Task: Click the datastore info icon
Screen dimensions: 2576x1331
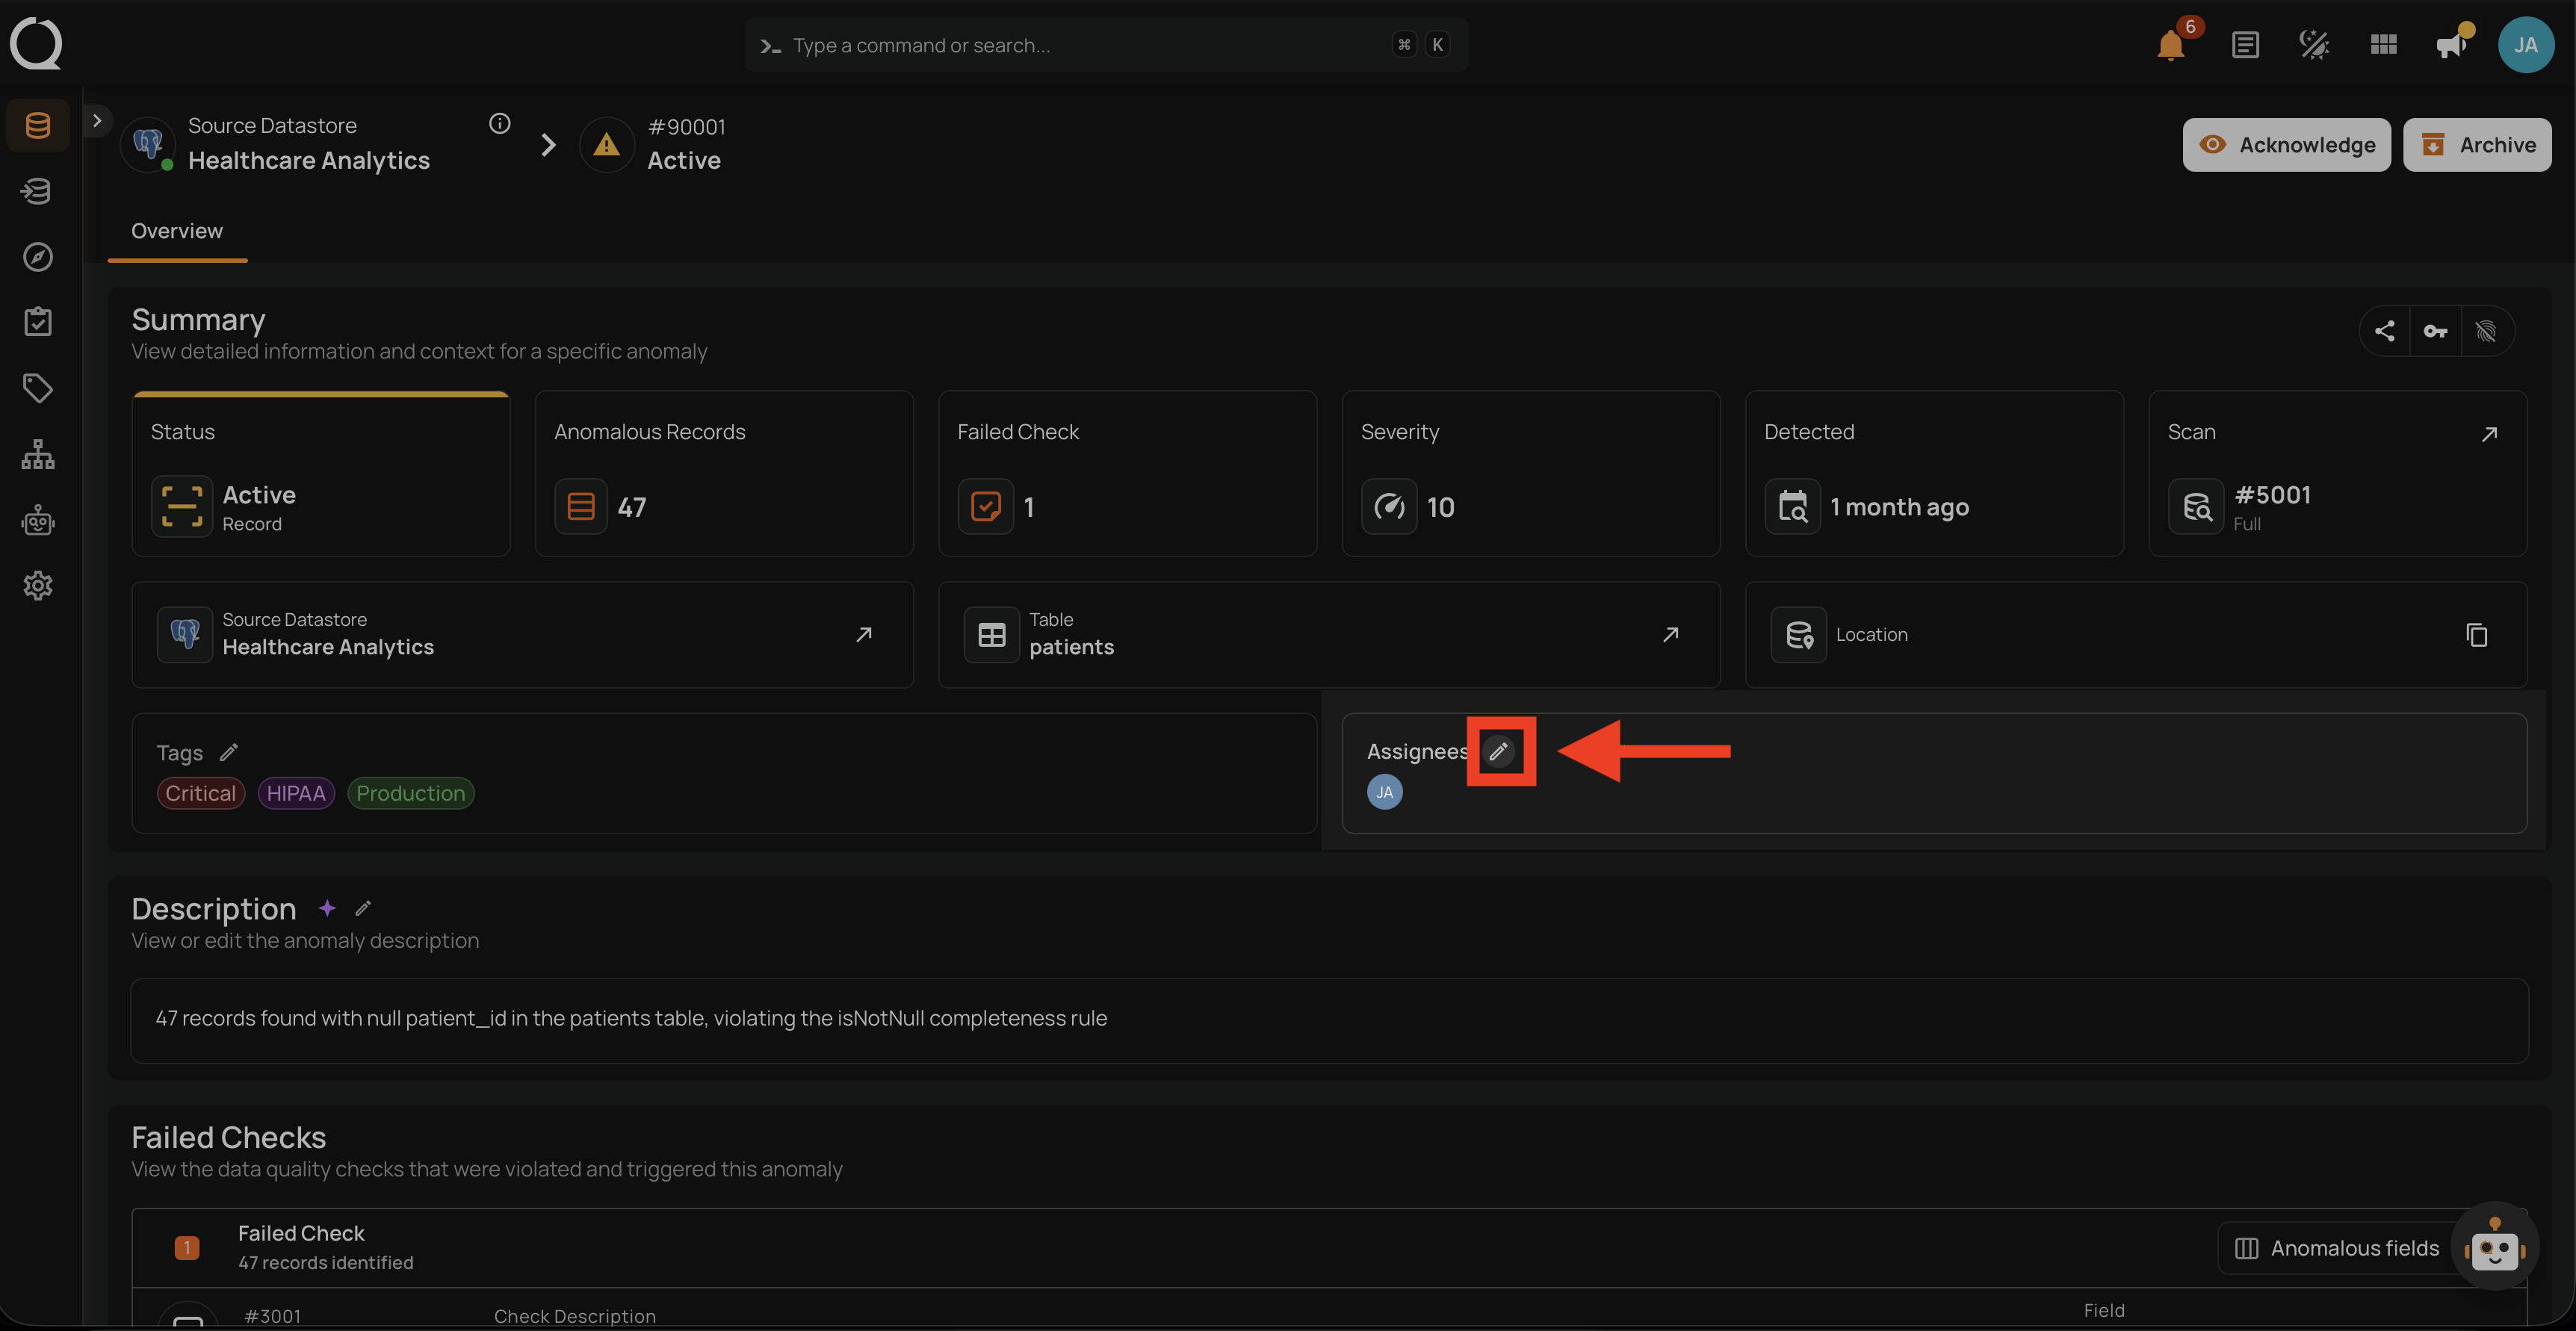Action: coord(500,123)
